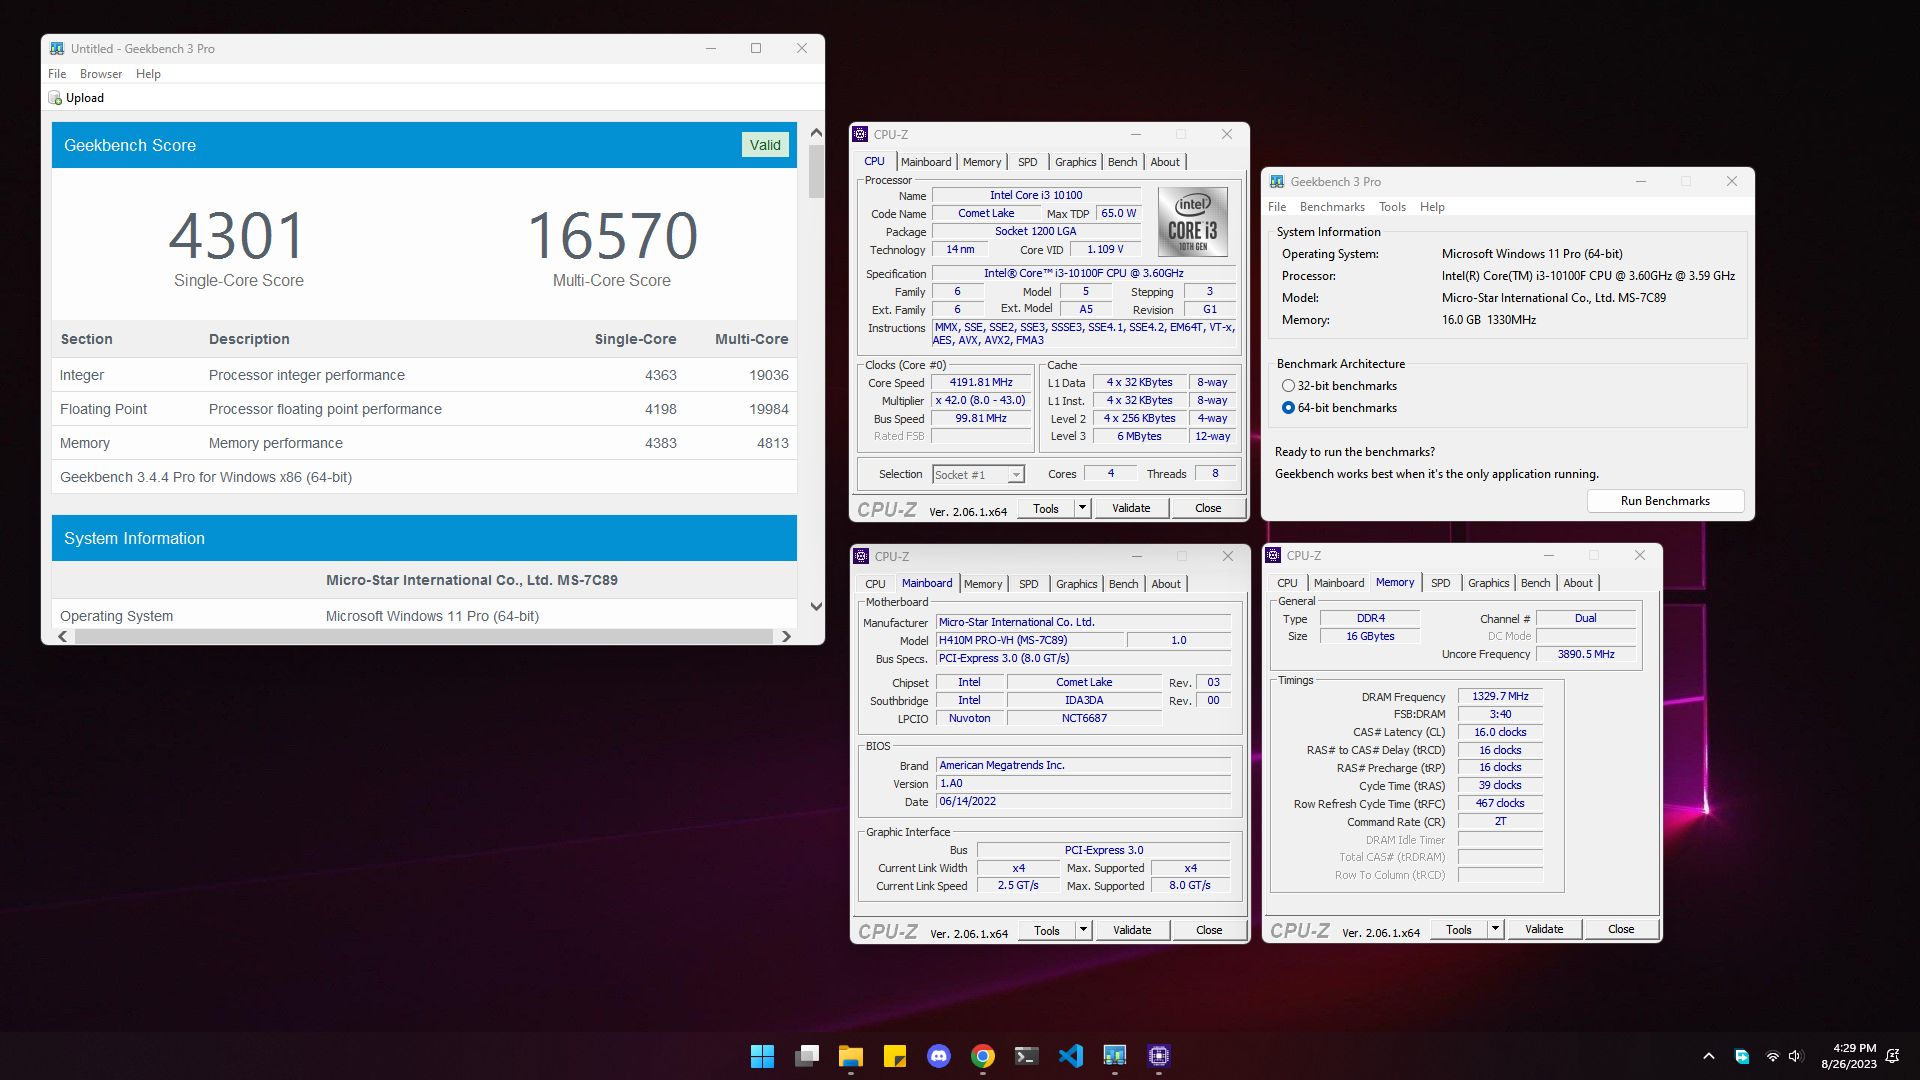Viewport: 1920px width, 1080px height.
Task: Switch to SPD tab in CPU-Z Memory window
Action: [x=1440, y=583]
